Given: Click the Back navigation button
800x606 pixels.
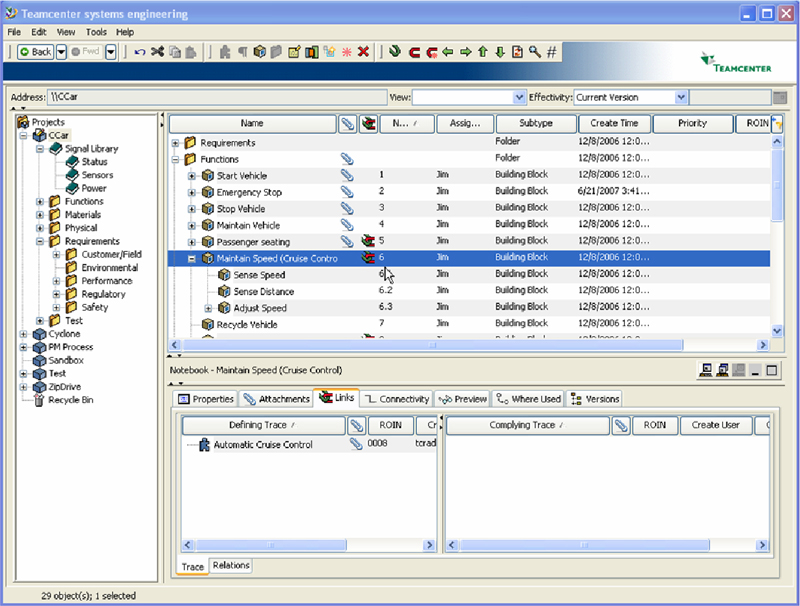Looking at the screenshot, I should (35, 52).
